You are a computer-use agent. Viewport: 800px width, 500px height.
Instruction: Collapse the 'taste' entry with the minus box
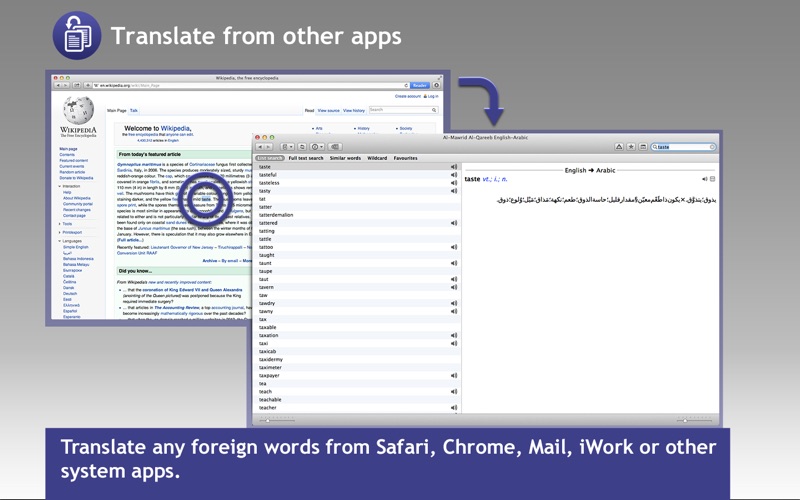click(x=713, y=179)
